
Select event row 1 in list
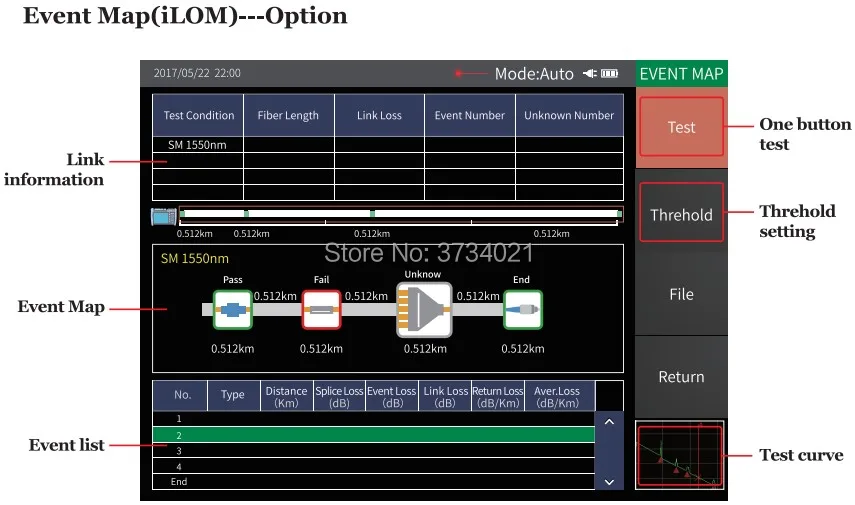pos(374,419)
